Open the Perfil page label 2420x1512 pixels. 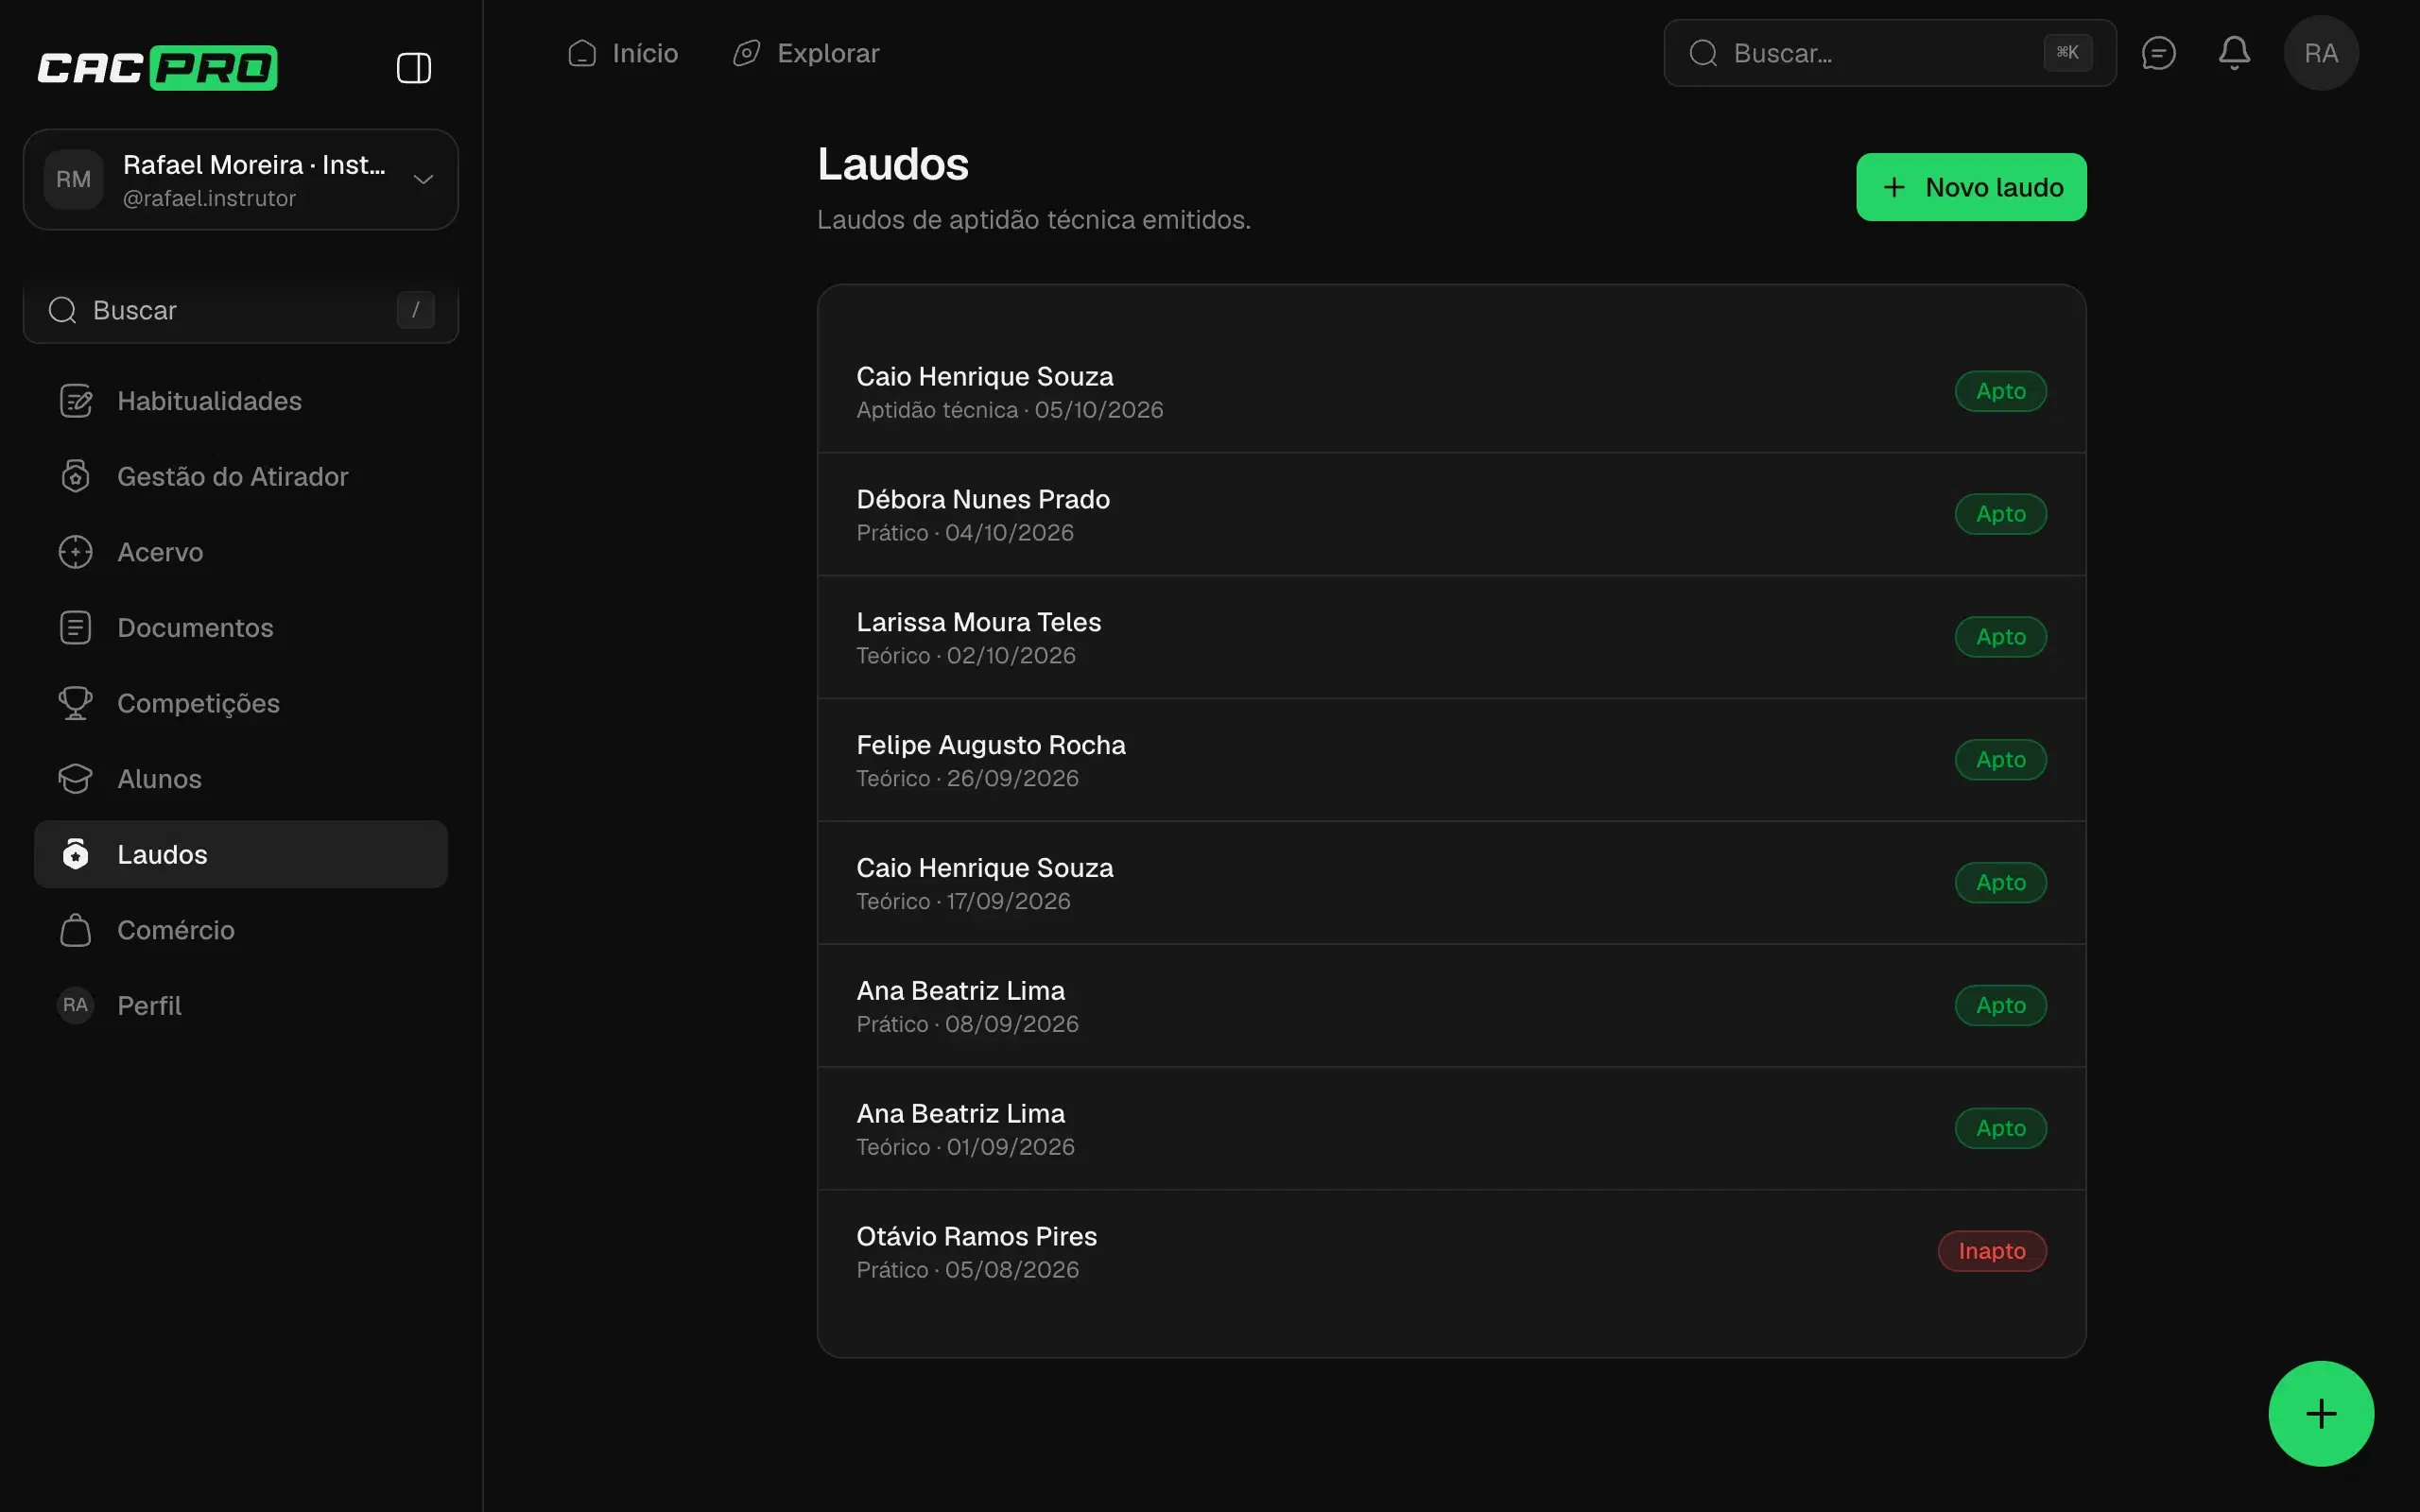149,1006
